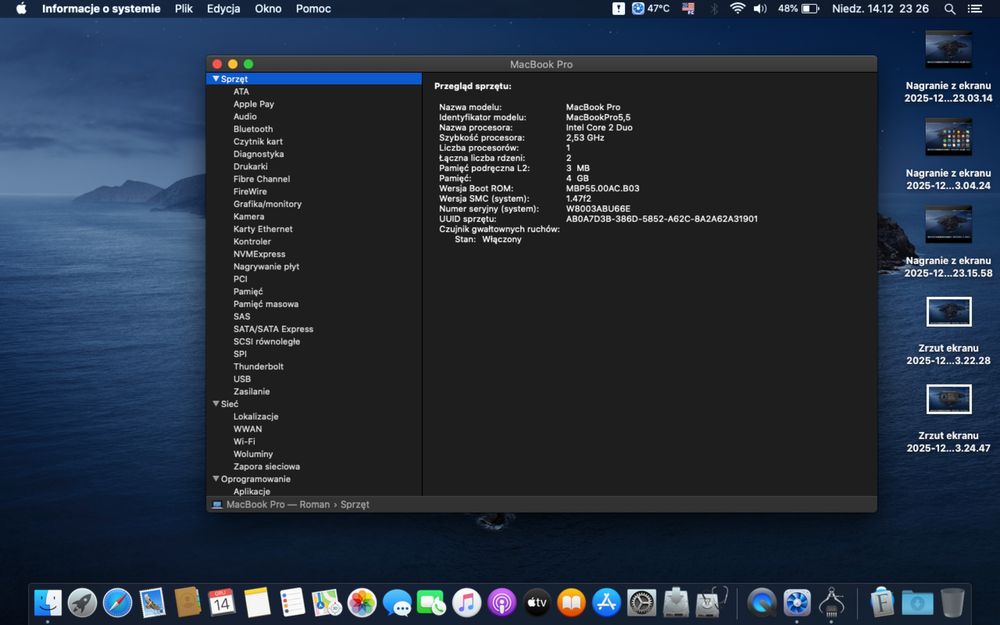Open the Pomoc menu

click(x=313, y=8)
